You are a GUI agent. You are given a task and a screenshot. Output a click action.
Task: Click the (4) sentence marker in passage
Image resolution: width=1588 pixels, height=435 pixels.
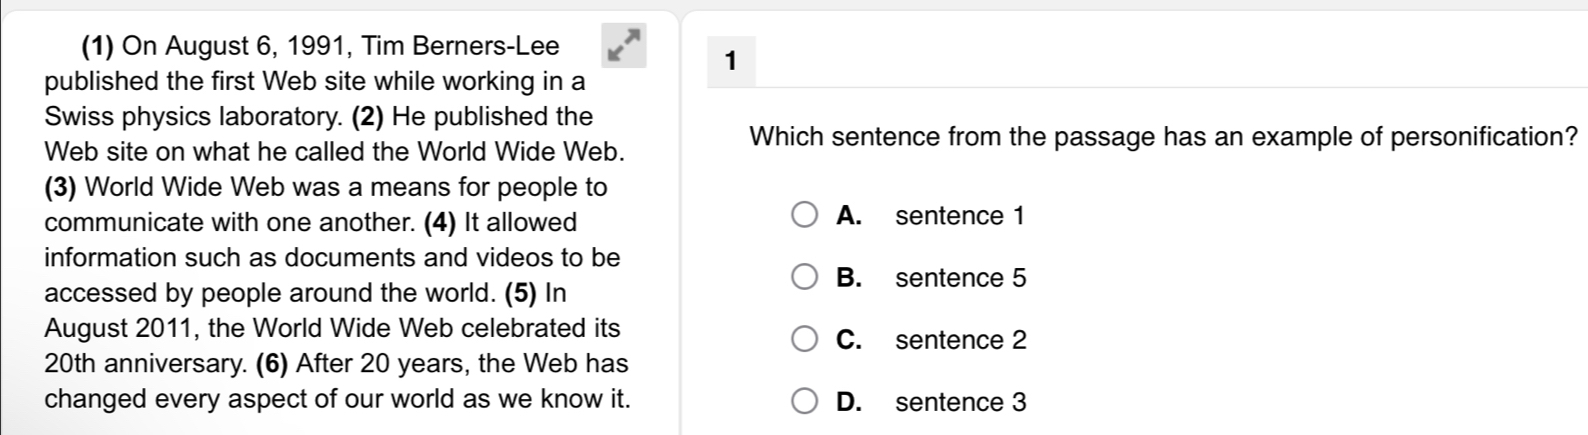point(443,222)
